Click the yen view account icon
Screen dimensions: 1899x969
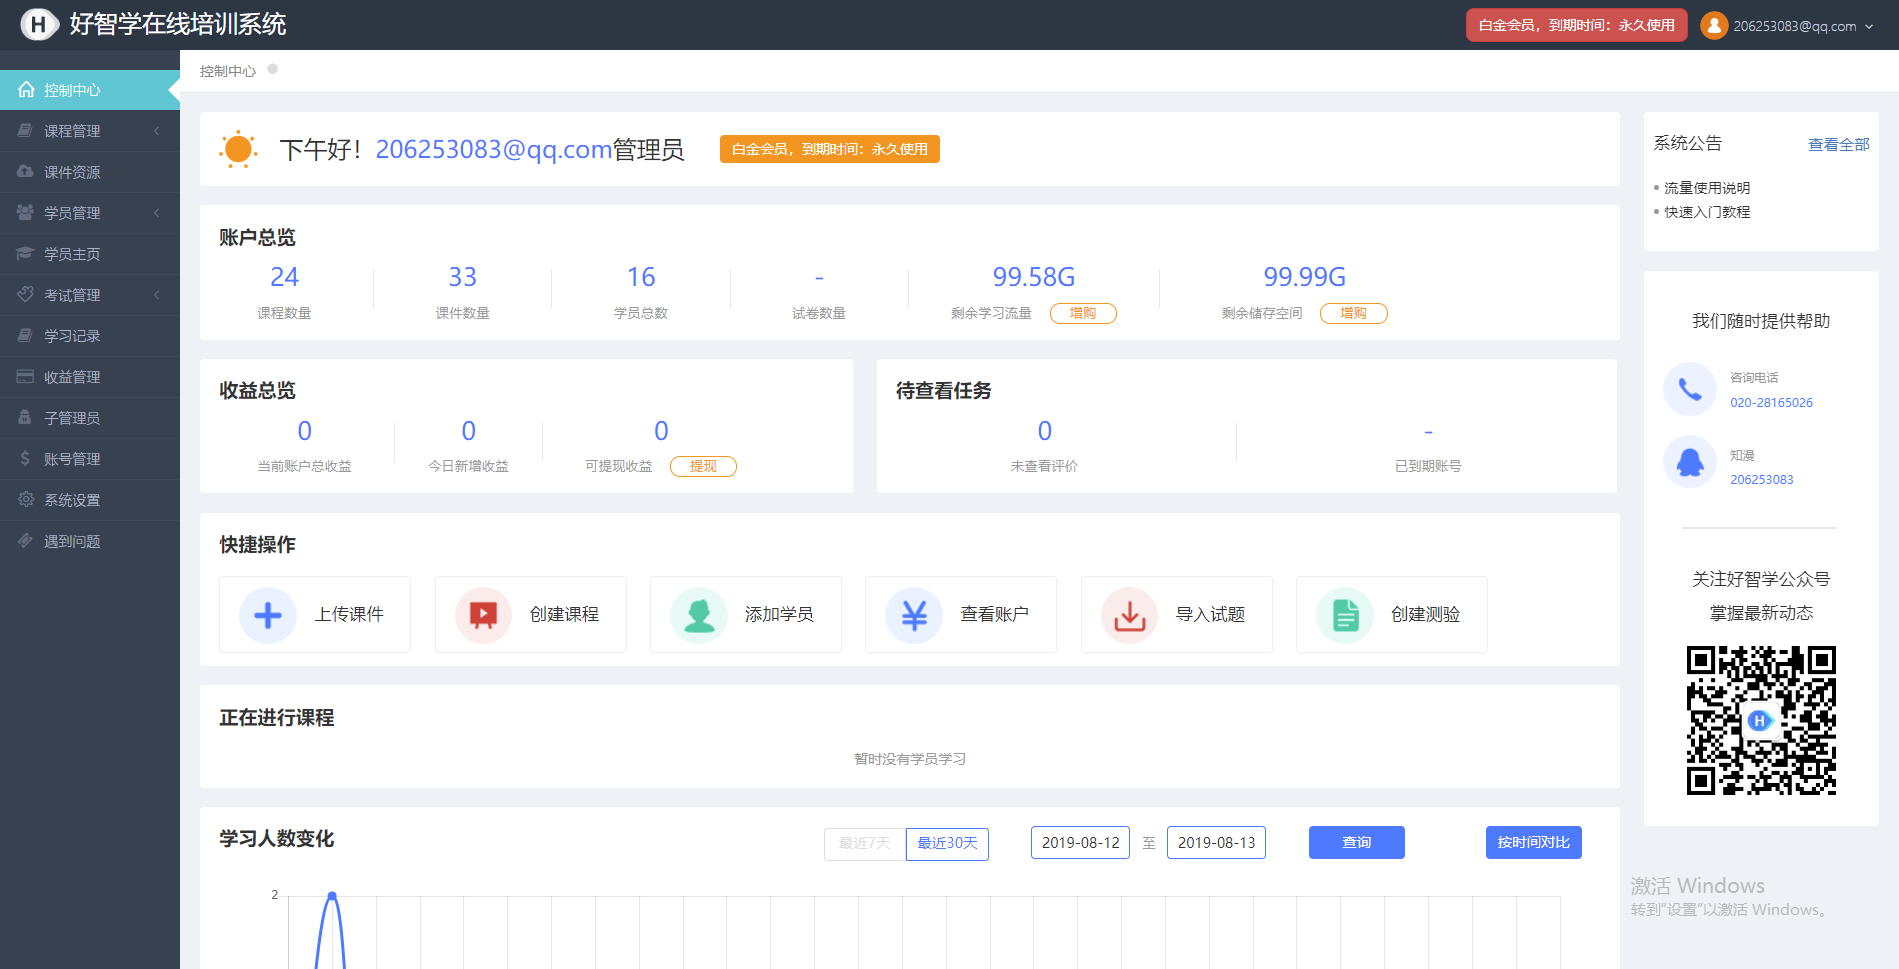(x=914, y=615)
